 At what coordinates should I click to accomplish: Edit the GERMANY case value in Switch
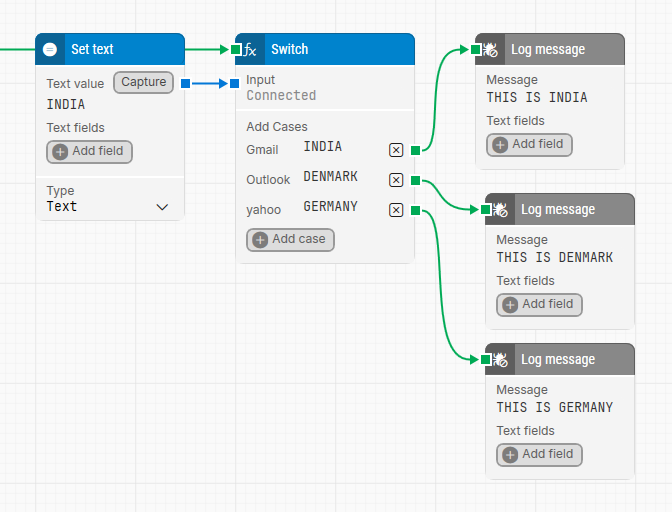pos(330,207)
